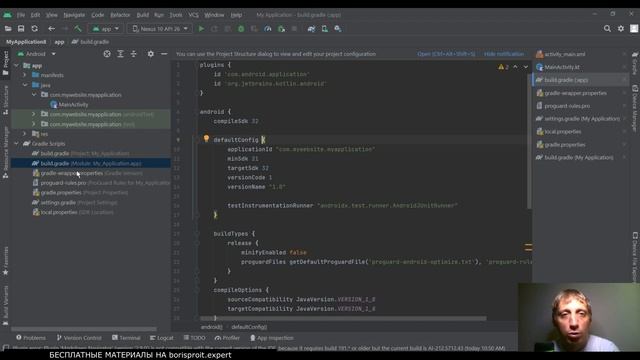Viewport: 640px width, 360px height.
Task: Click the Save All toolbar icon
Action: pos(21,29)
